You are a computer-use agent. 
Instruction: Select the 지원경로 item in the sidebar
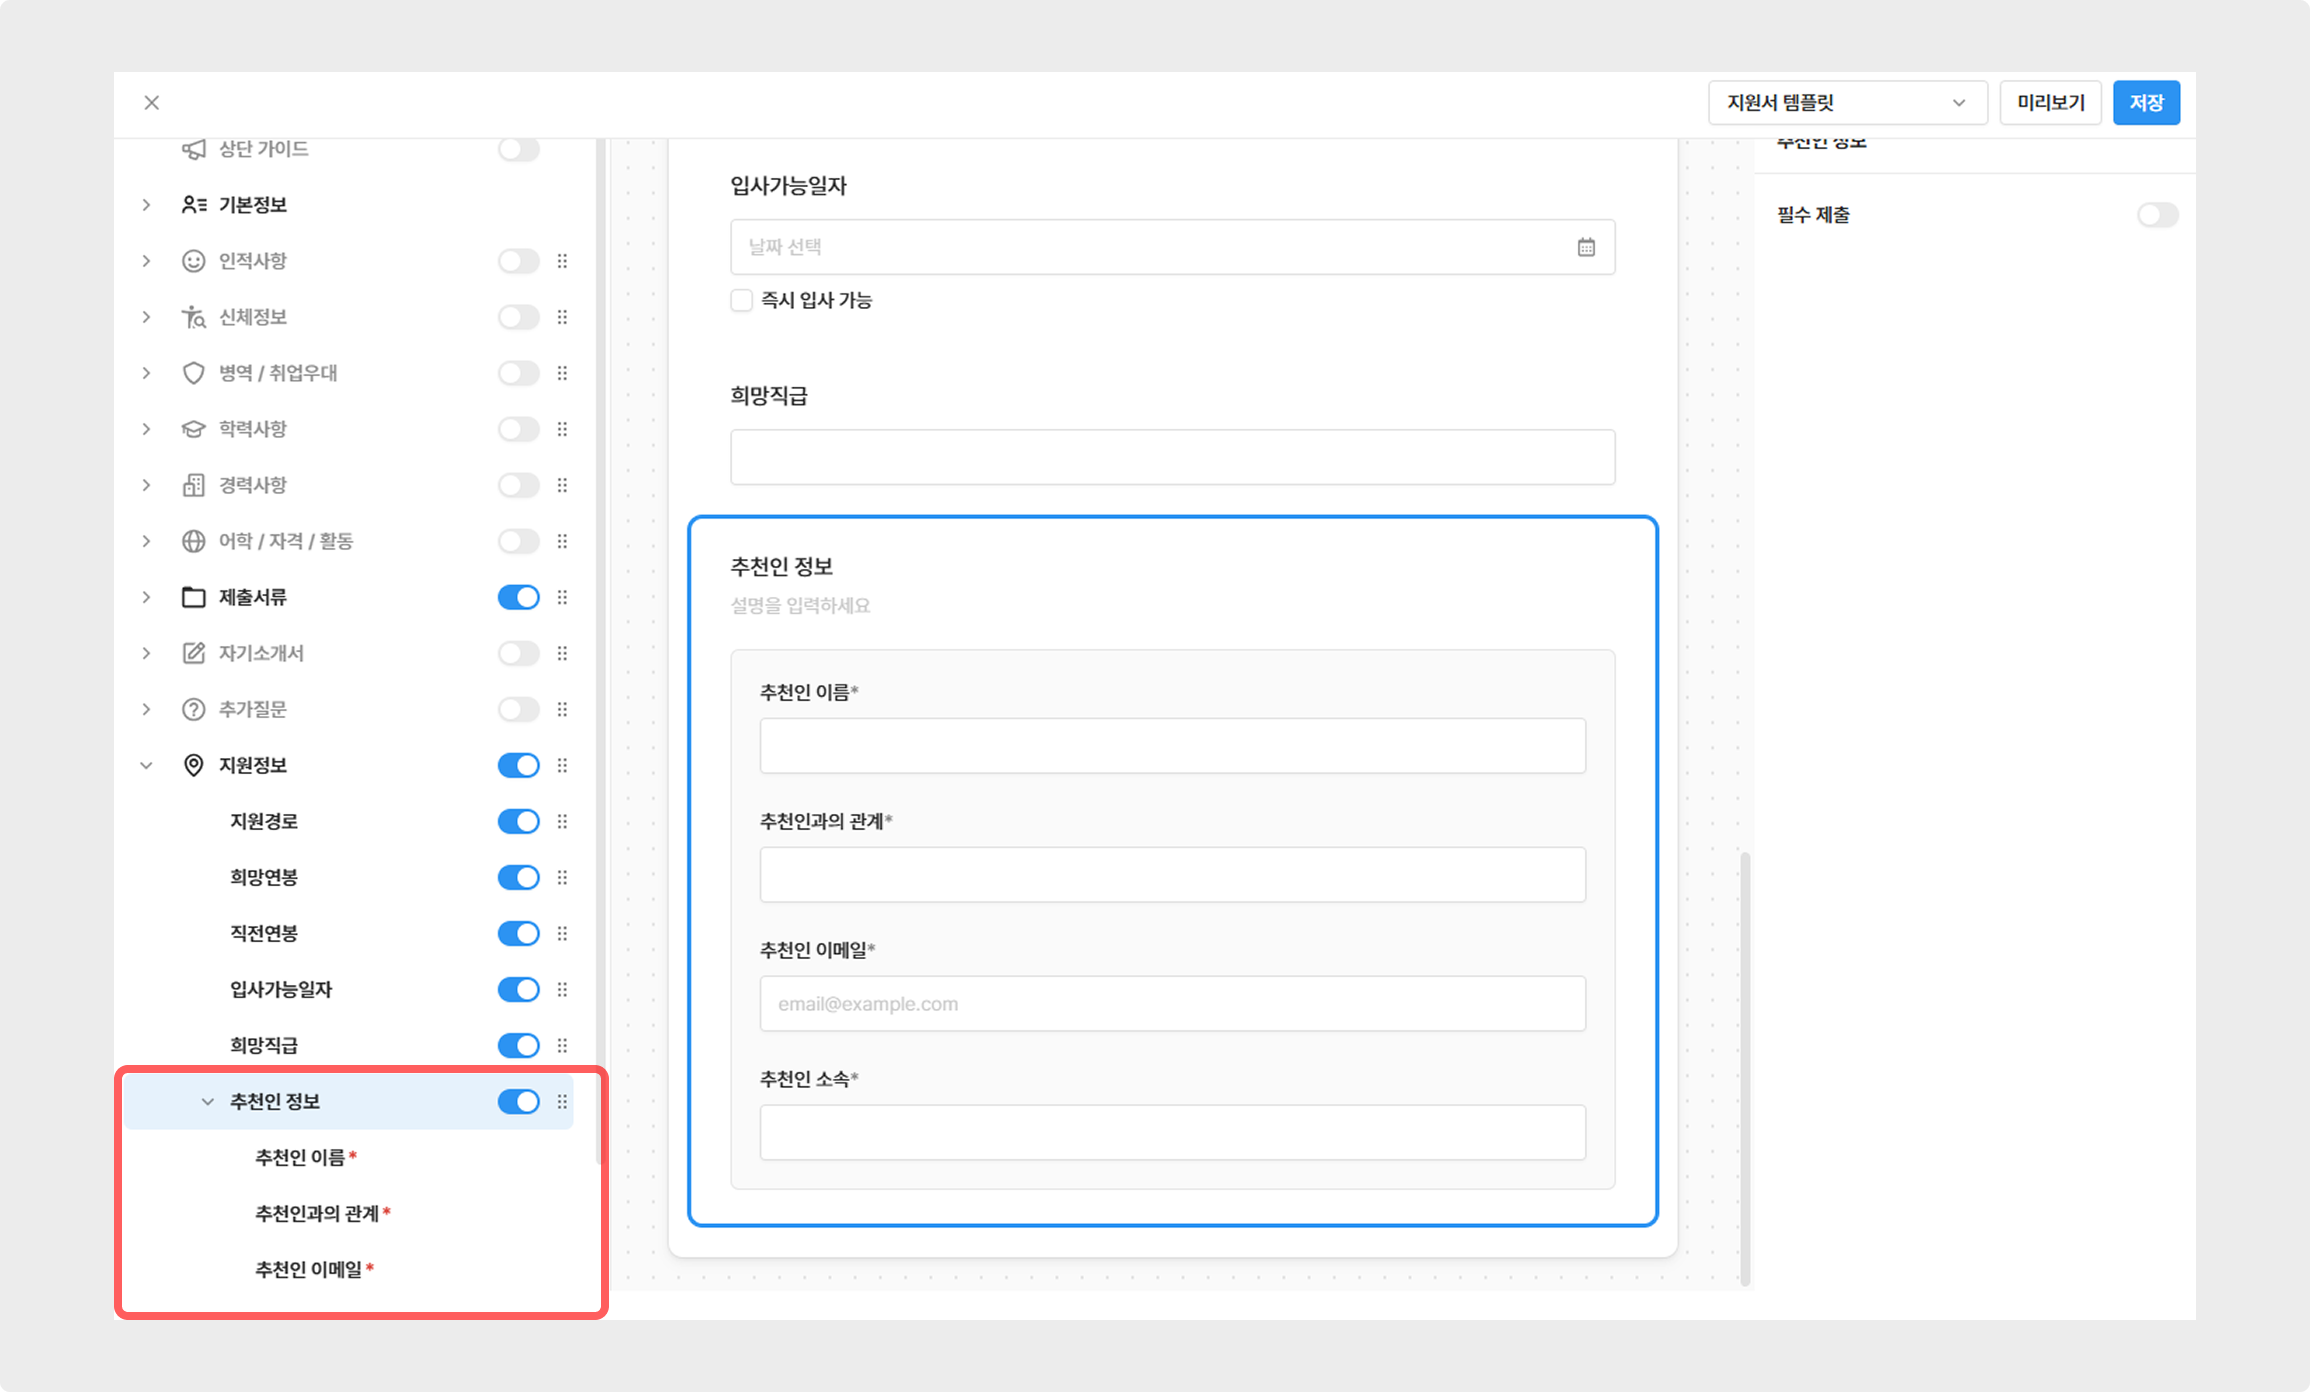point(264,821)
